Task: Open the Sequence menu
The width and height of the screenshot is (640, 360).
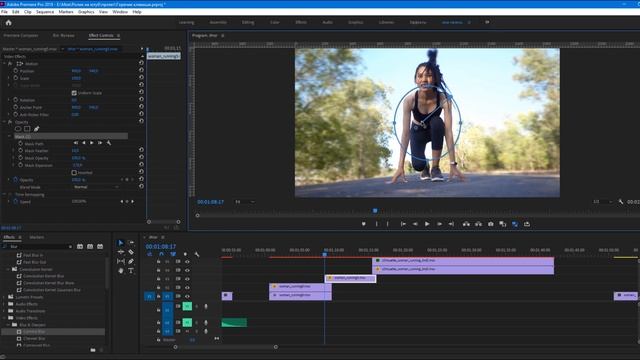Action: [x=45, y=12]
